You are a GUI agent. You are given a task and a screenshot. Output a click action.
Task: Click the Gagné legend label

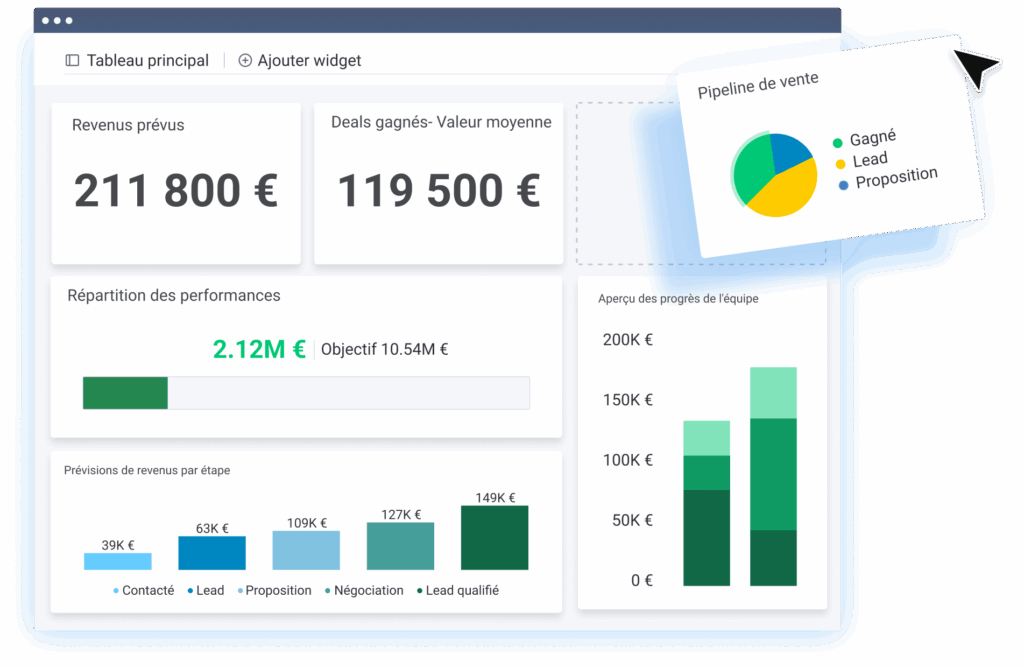(x=873, y=138)
